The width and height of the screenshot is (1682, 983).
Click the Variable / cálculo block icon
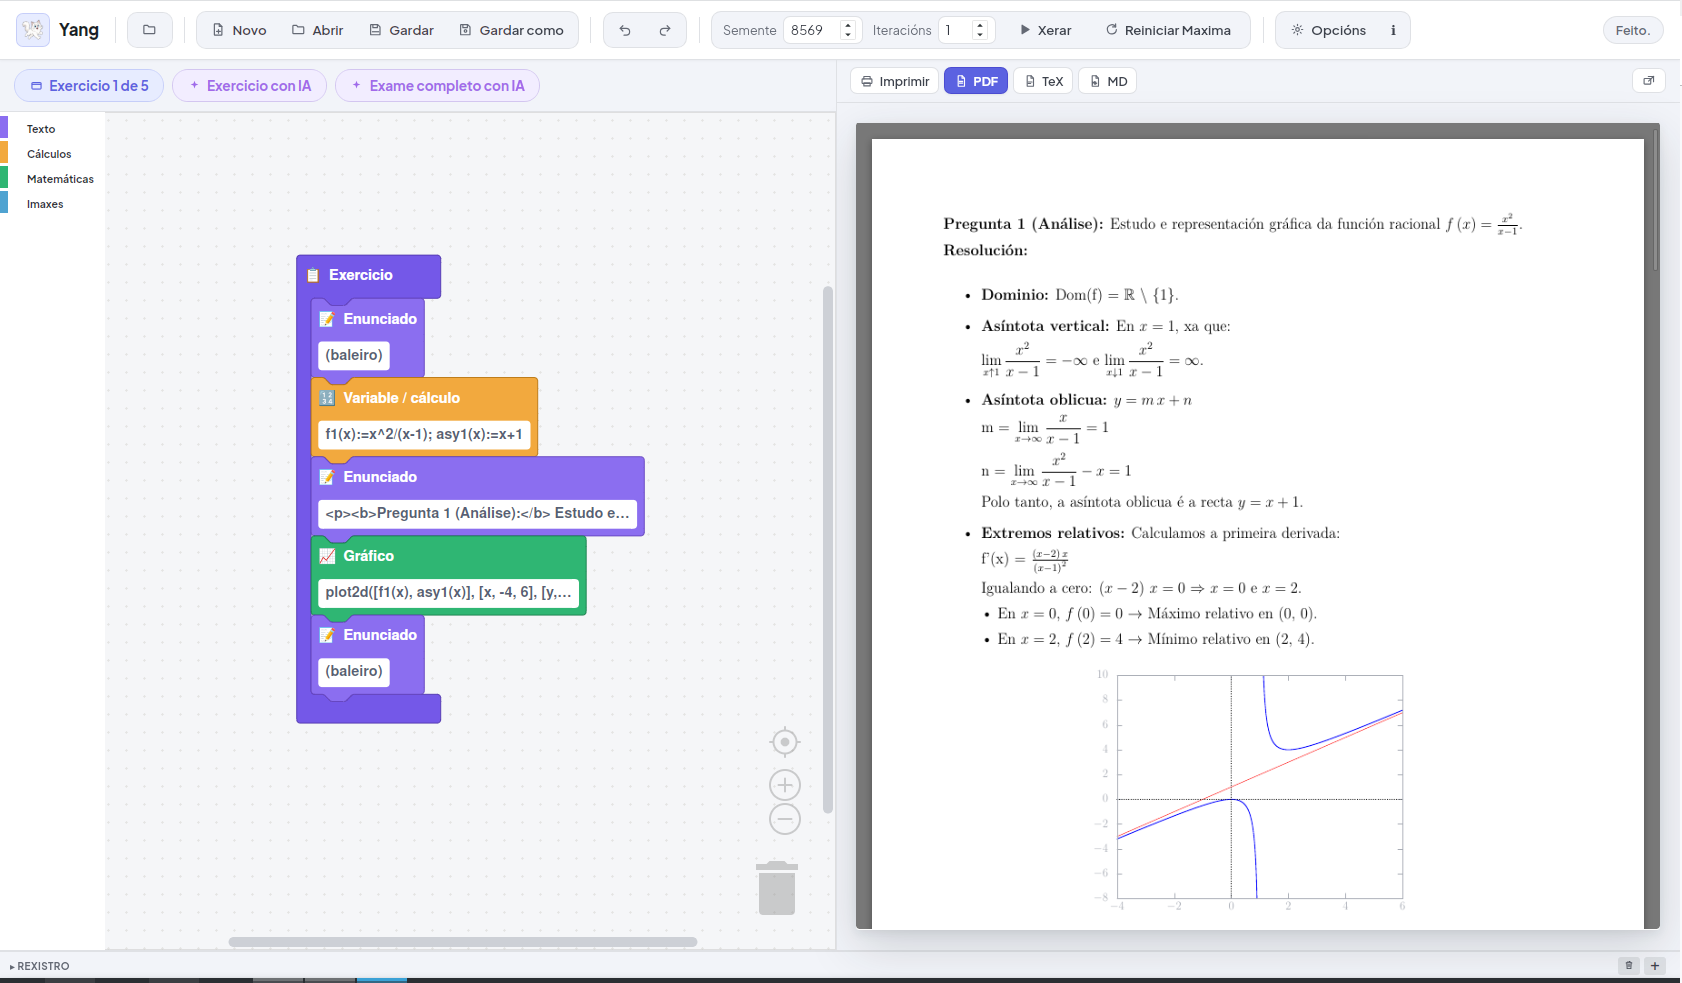tap(327, 398)
